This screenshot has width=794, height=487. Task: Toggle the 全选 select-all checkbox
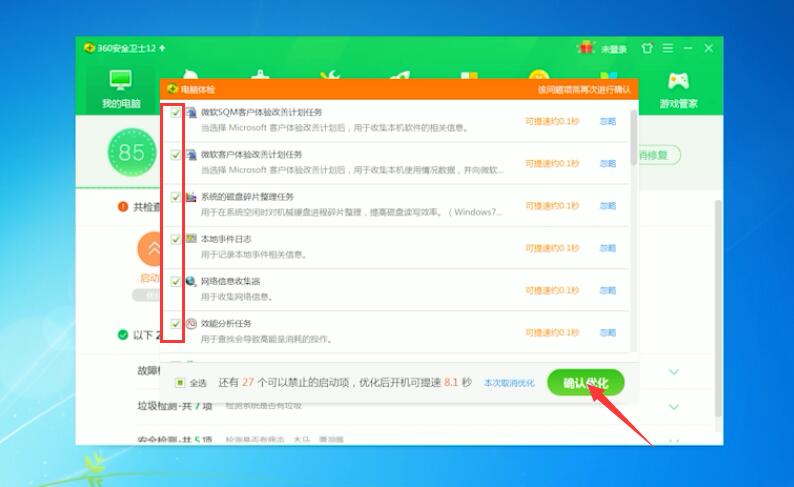180,383
